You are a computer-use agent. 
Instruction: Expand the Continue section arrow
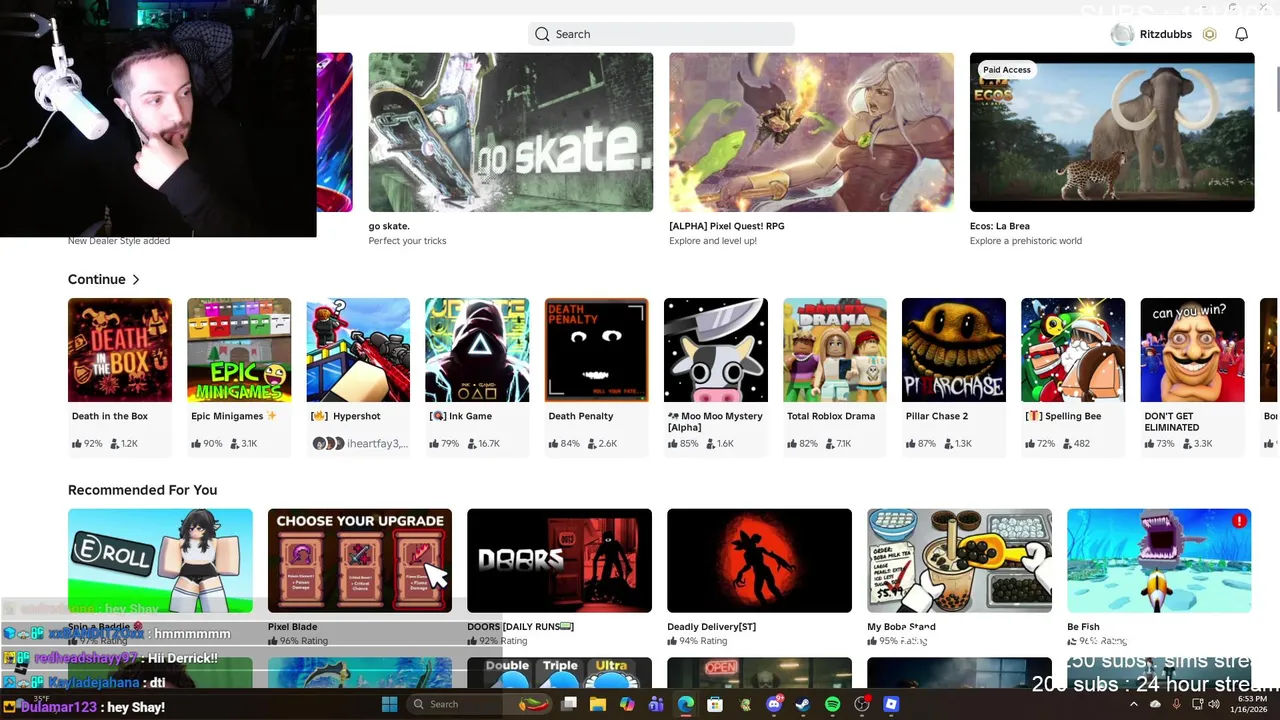click(136, 280)
